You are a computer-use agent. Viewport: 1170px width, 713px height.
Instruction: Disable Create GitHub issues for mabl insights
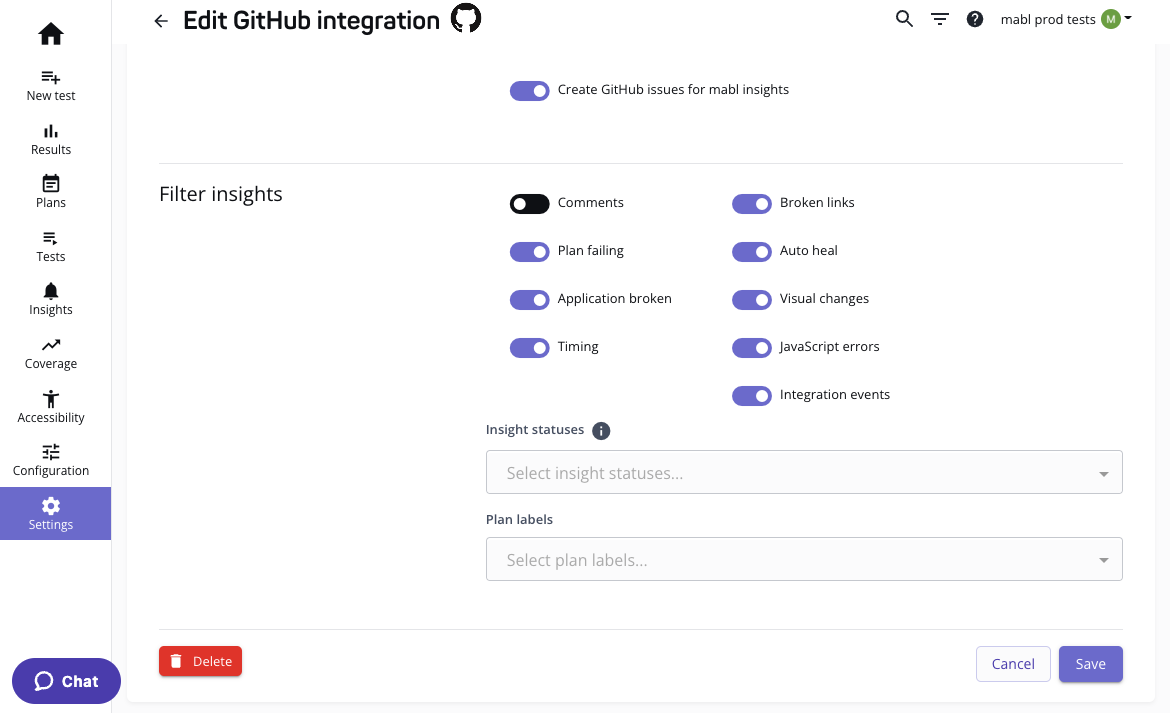click(530, 90)
